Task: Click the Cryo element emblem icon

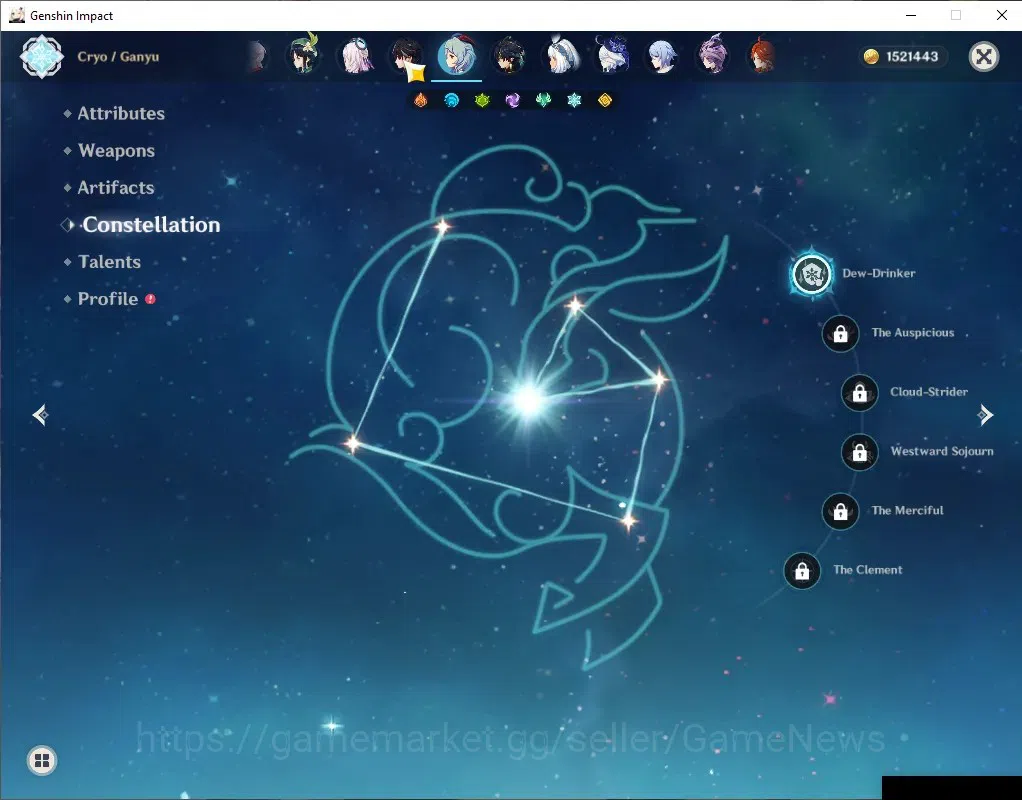Action: (x=42, y=57)
